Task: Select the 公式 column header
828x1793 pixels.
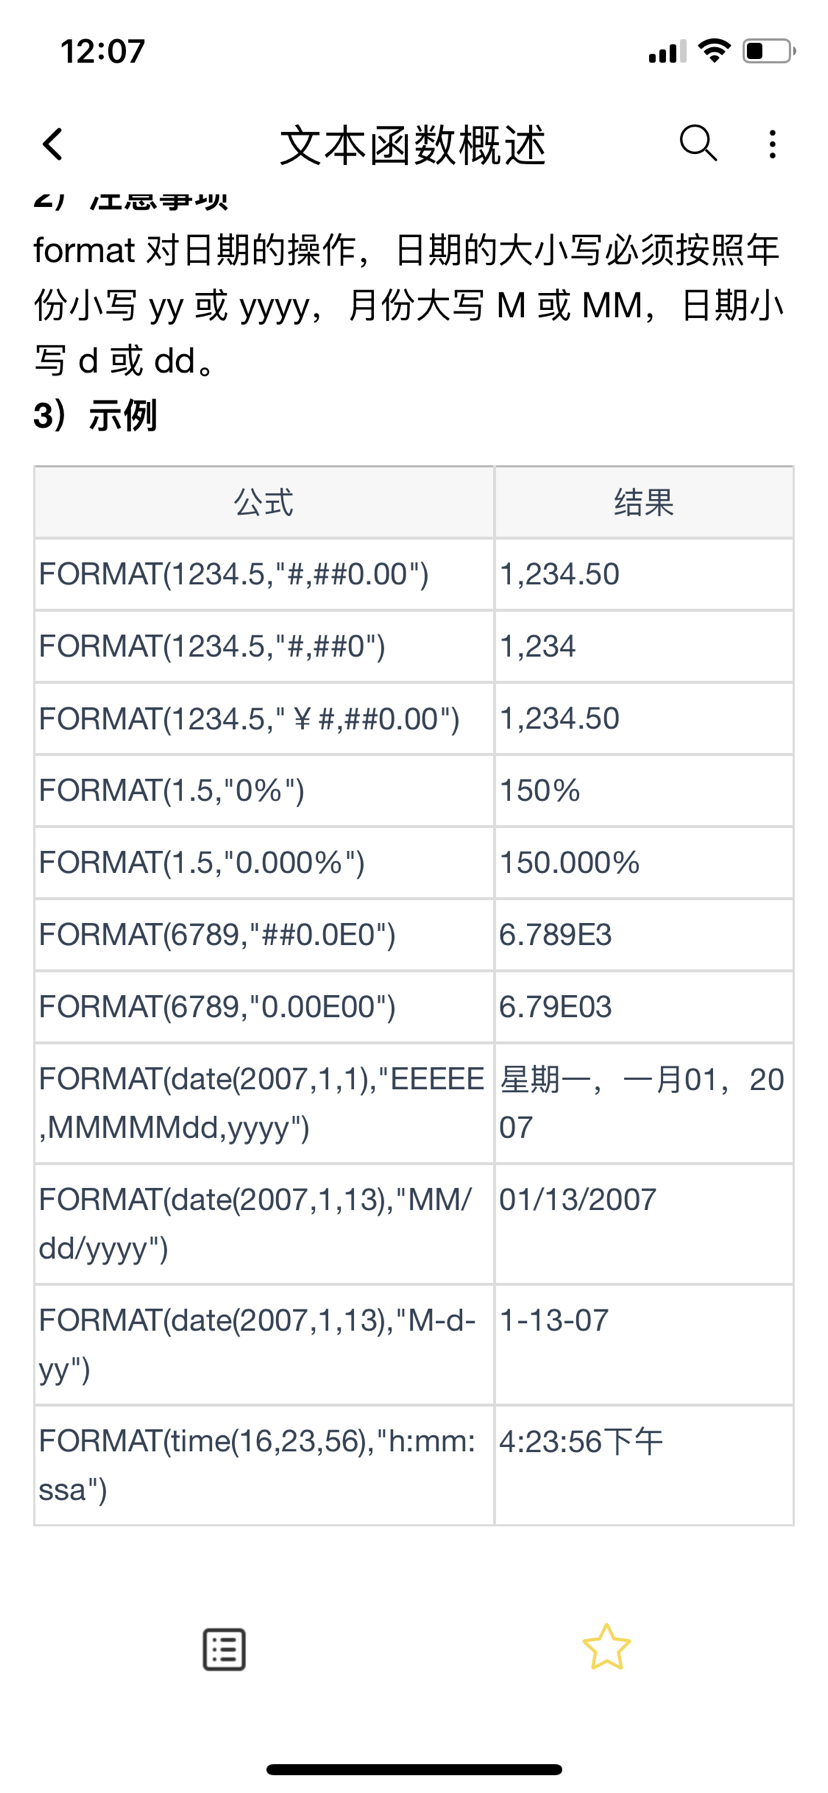Action: coord(264,502)
